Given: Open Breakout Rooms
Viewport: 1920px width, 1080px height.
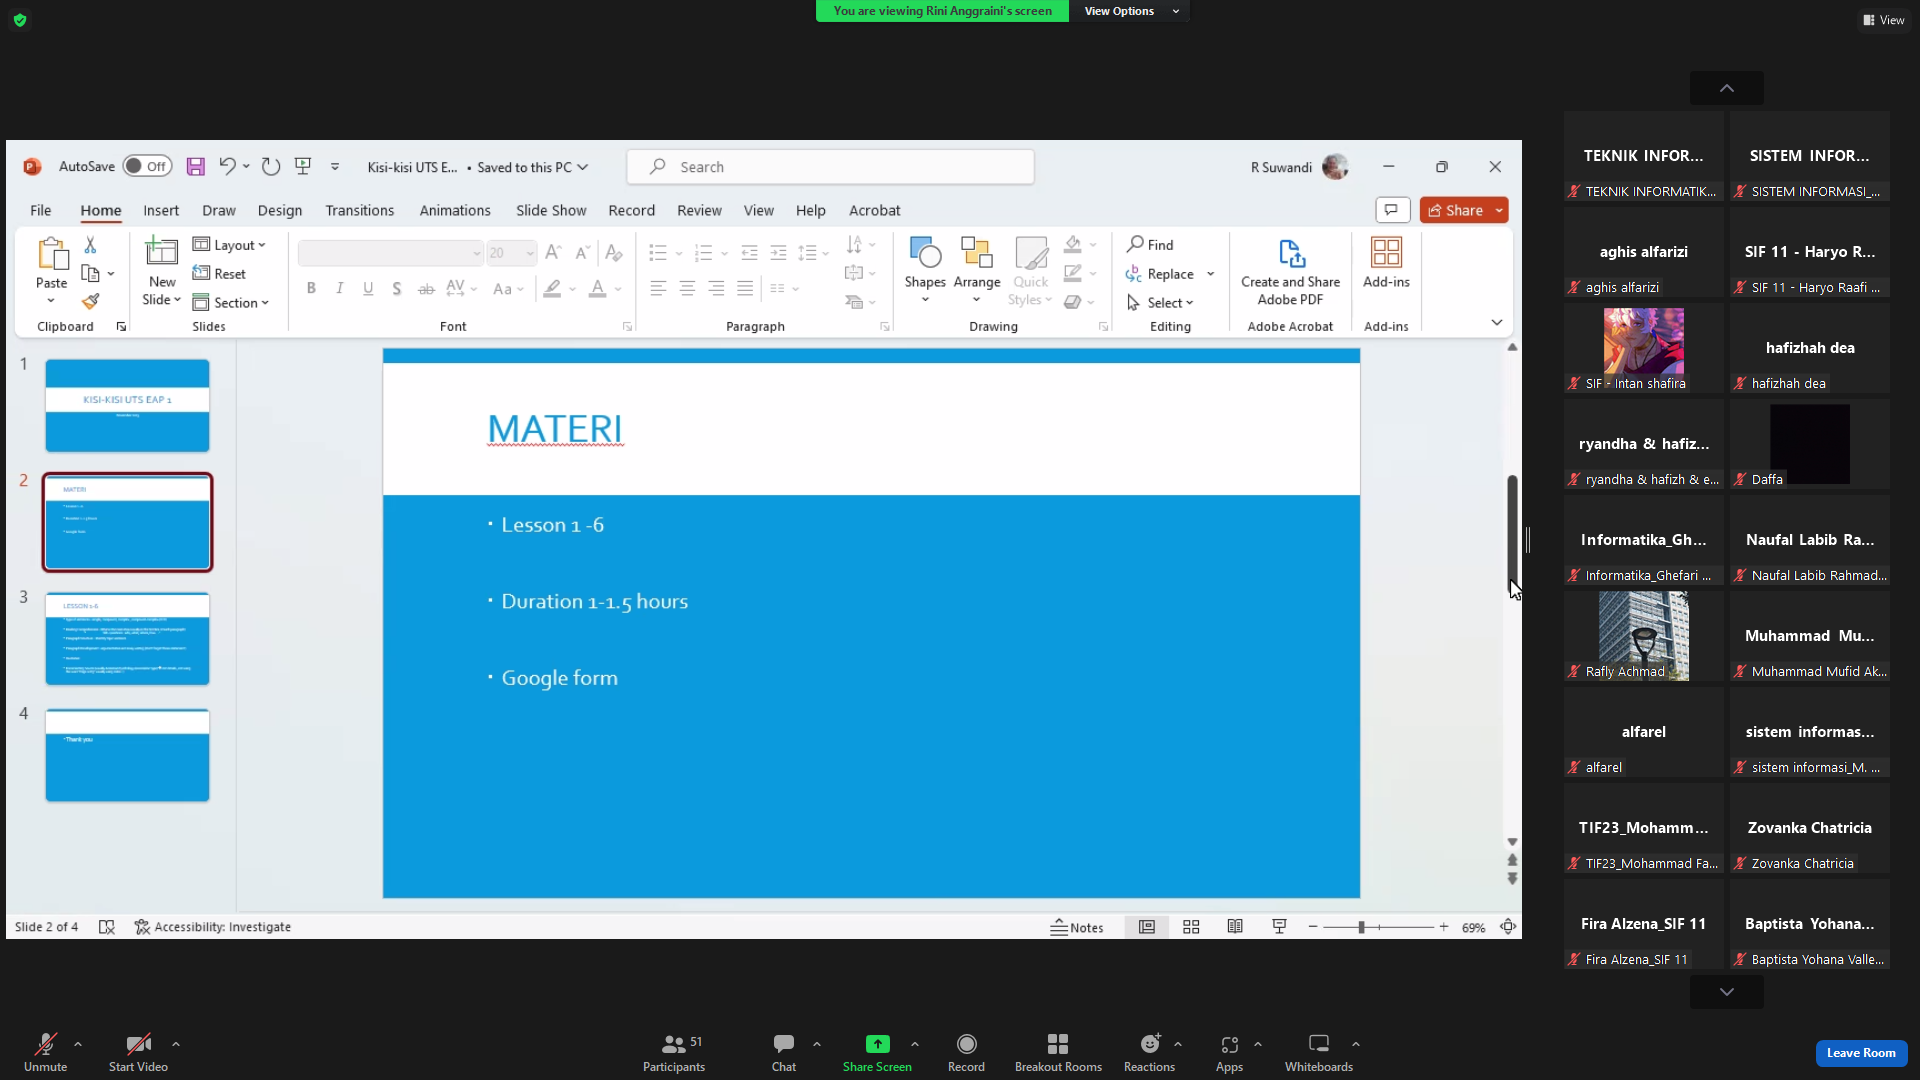Looking at the screenshot, I should [x=1058, y=1052].
